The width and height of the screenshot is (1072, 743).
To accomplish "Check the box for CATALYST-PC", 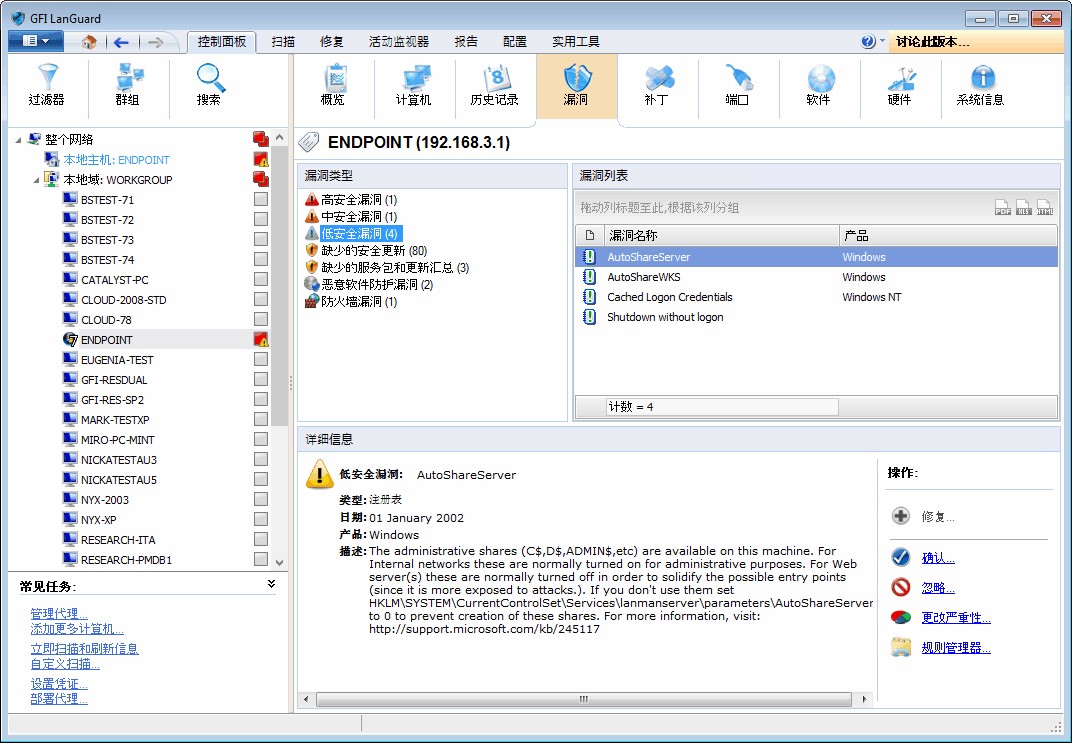I will pos(260,279).
